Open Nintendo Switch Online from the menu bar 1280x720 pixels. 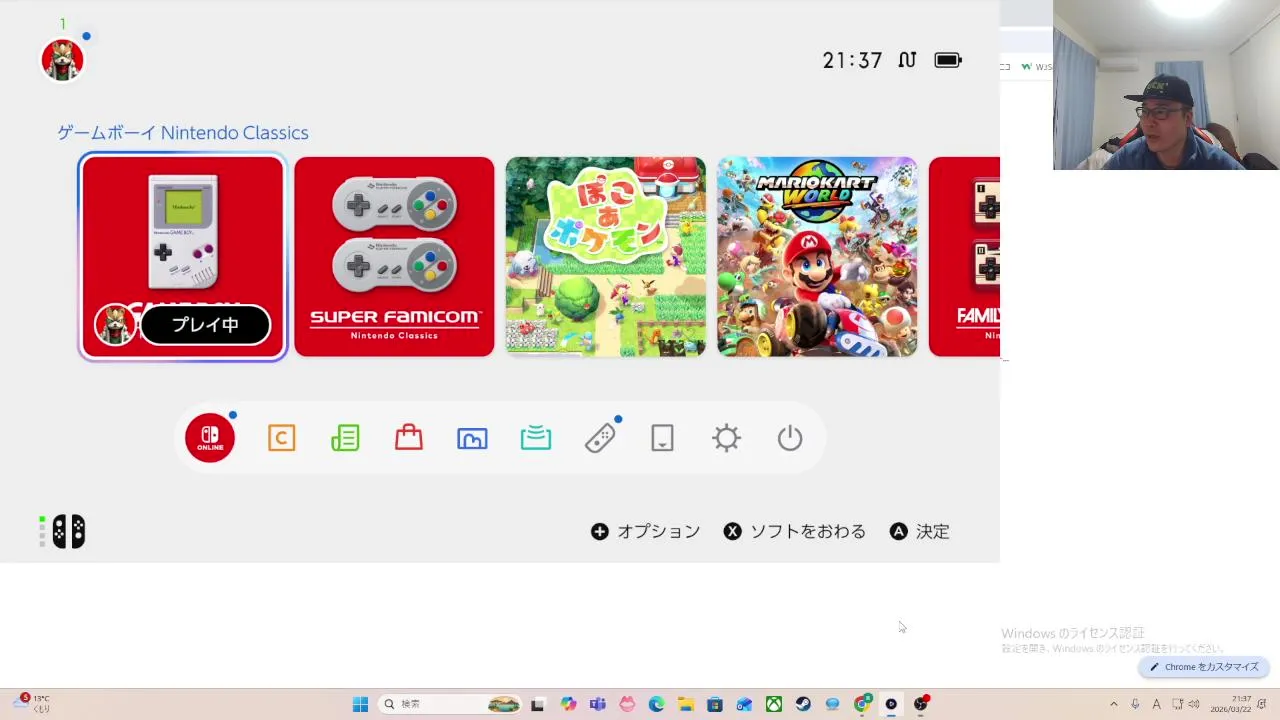point(210,438)
